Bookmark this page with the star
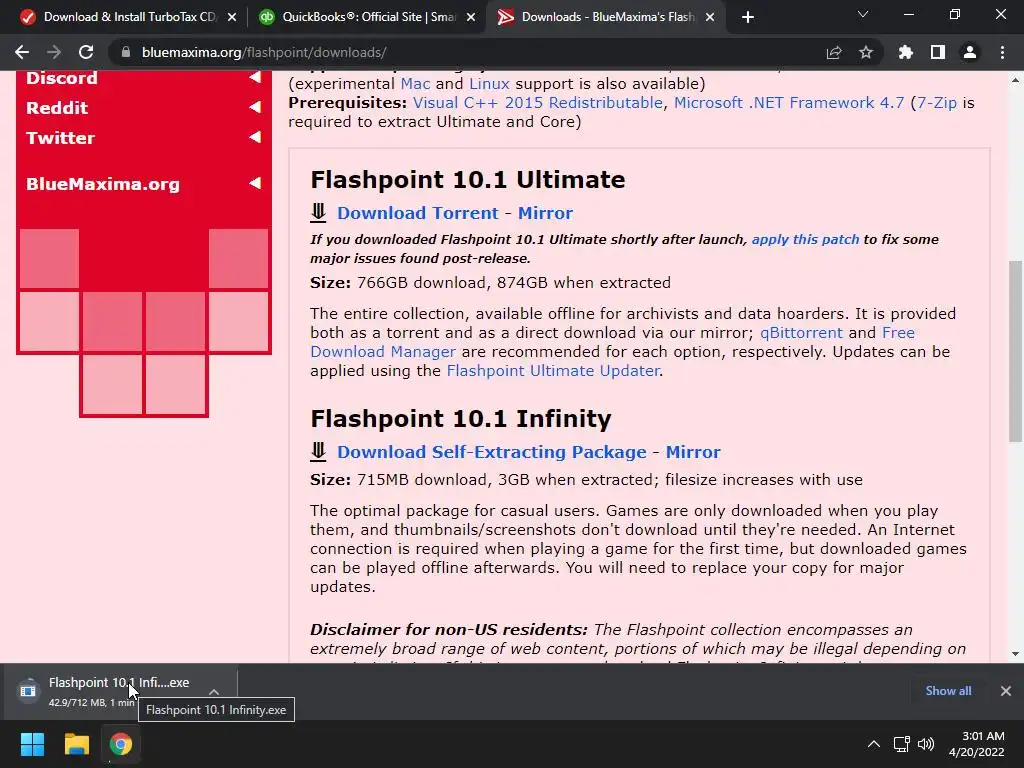Viewport: 1024px width, 768px height. (x=866, y=52)
